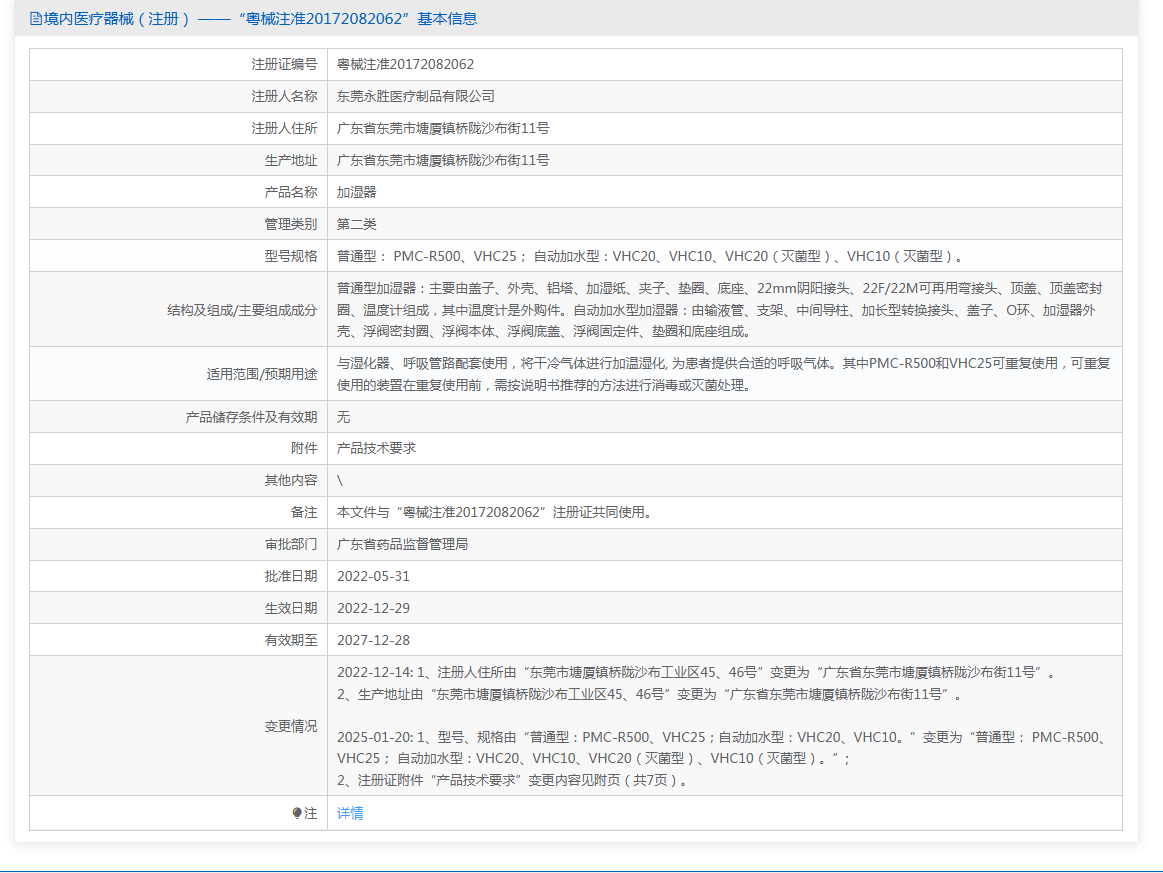Select approval department 广东省药品监督管理局
The width and height of the screenshot is (1163, 873).
[402, 544]
